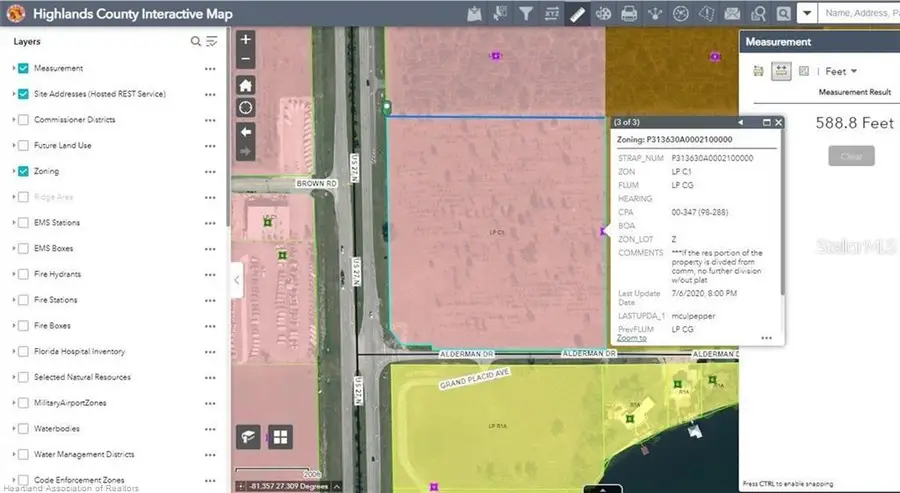Viewport: 900px width, 493px height.
Task: Enable the Future Land Use layer
Action: (23, 145)
